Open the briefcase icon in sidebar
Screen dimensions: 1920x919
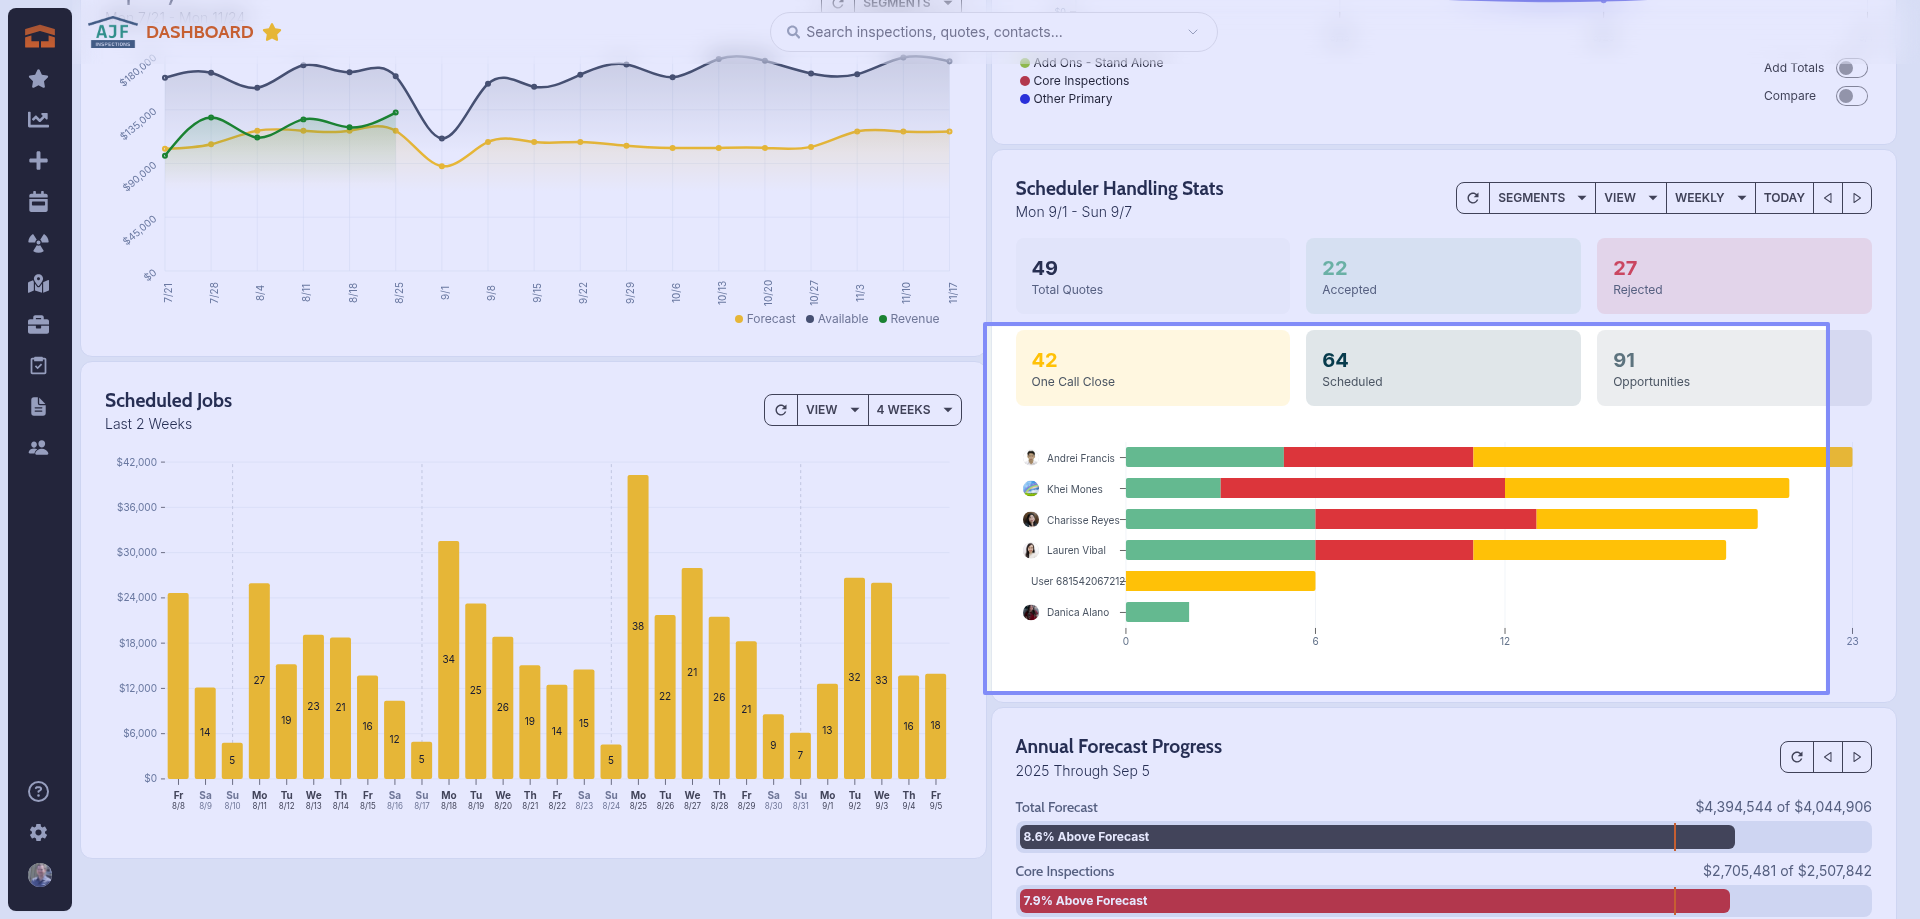tap(38, 325)
